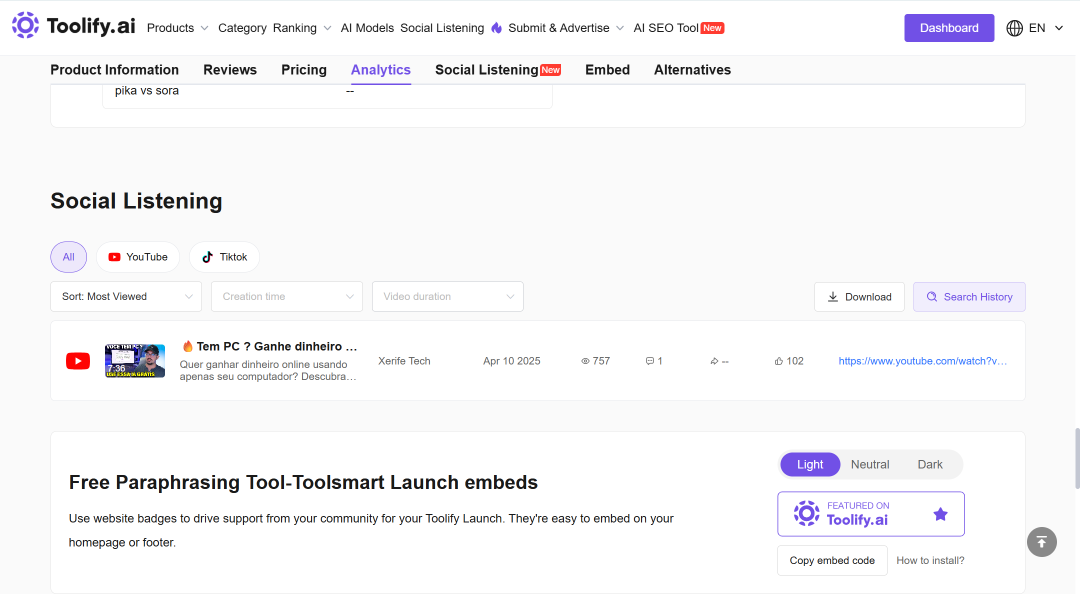This screenshot has height=594, width=1080.
Task: Open the Sort: Most Viewed dropdown
Action: 126,296
